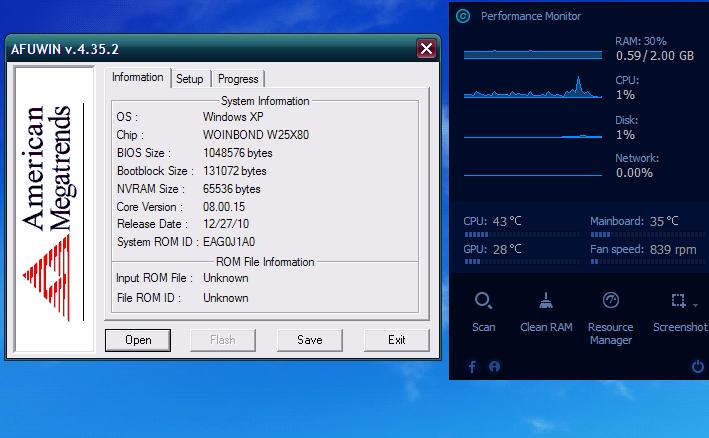Viewport: 709px width, 438px height.
Task: Click the '08.00.15' core version value
Action: pyautogui.click(x=224, y=207)
